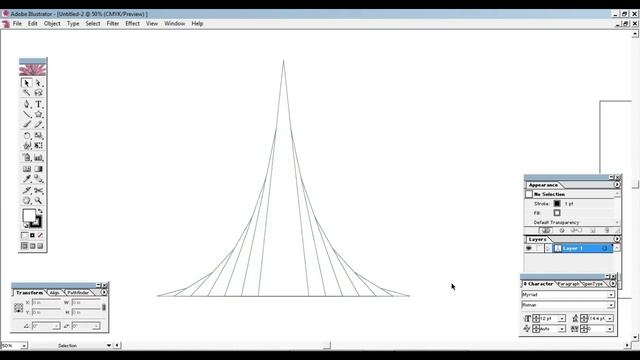Select the Hand tool
The height and width of the screenshot is (360, 640).
coord(27,200)
